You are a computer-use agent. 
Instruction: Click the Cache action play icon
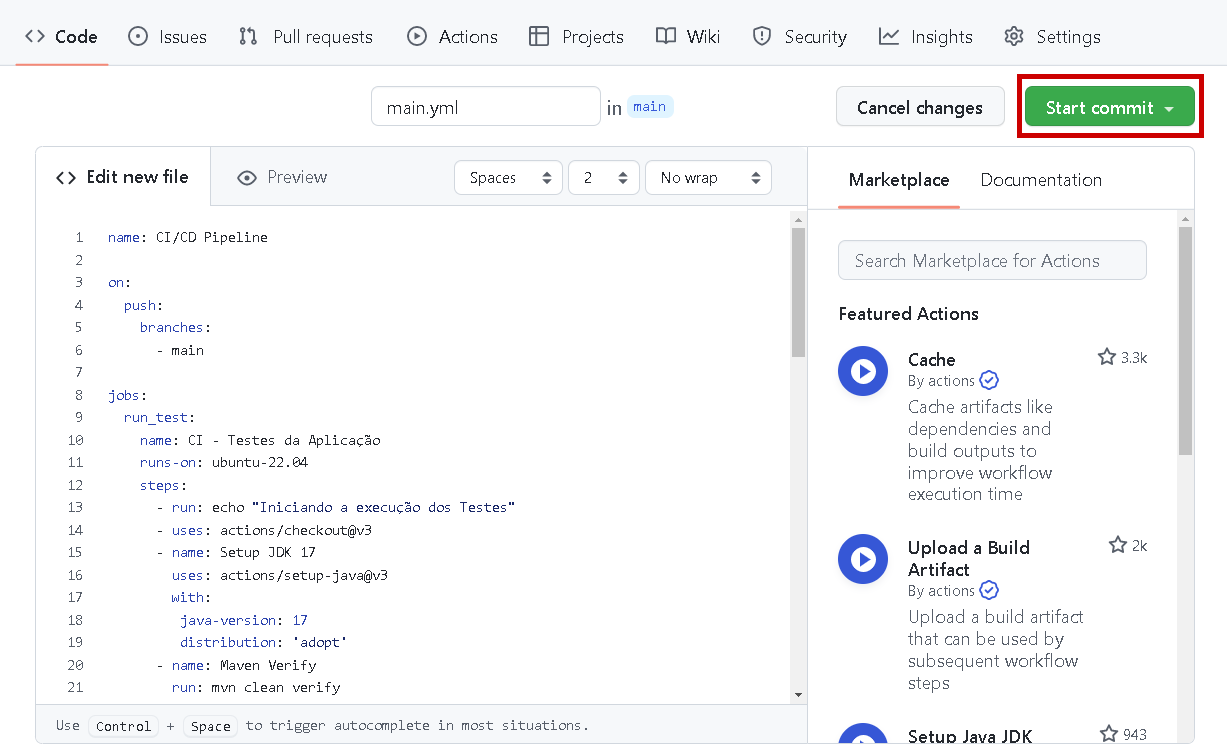pos(863,371)
